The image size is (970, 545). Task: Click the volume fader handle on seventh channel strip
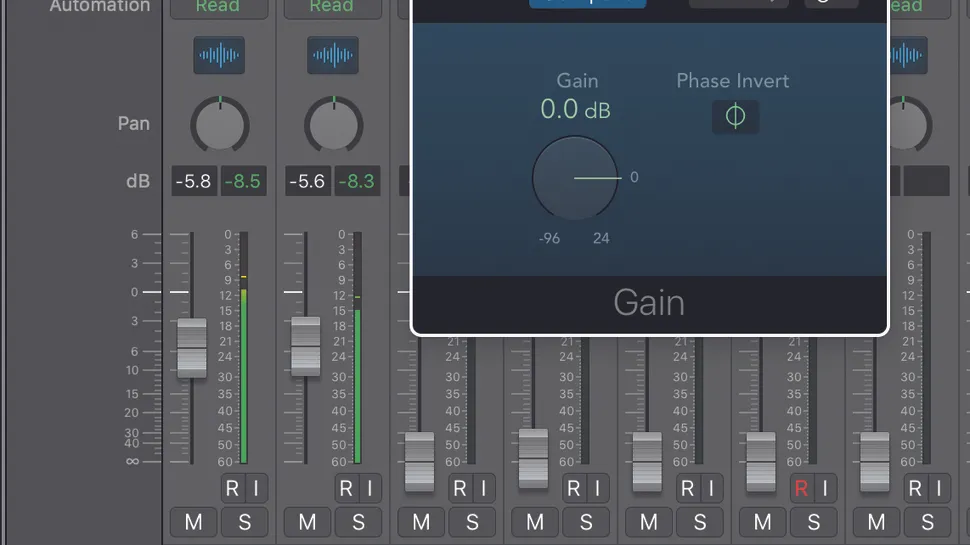pos(875,461)
